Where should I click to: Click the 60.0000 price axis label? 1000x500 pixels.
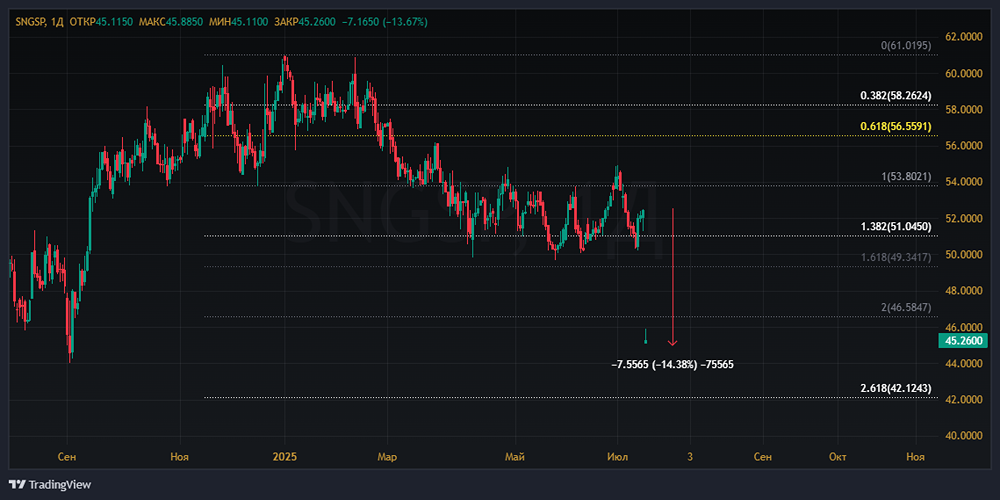pyautogui.click(x=963, y=73)
